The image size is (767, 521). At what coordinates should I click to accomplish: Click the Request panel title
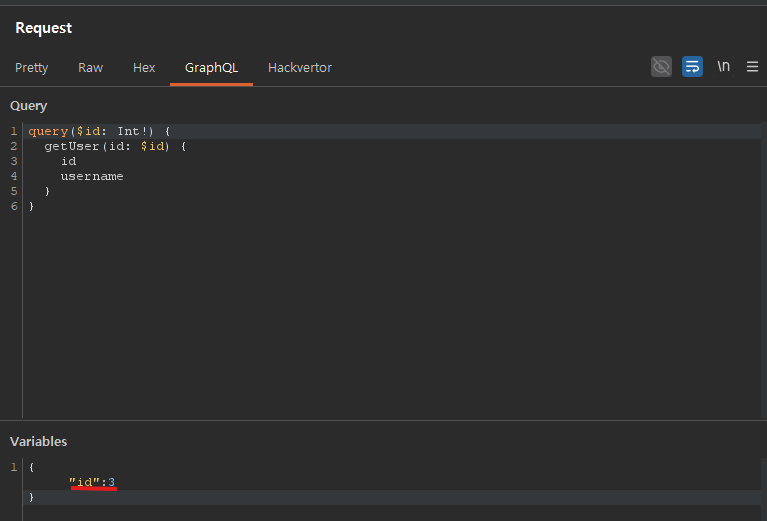click(x=43, y=28)
